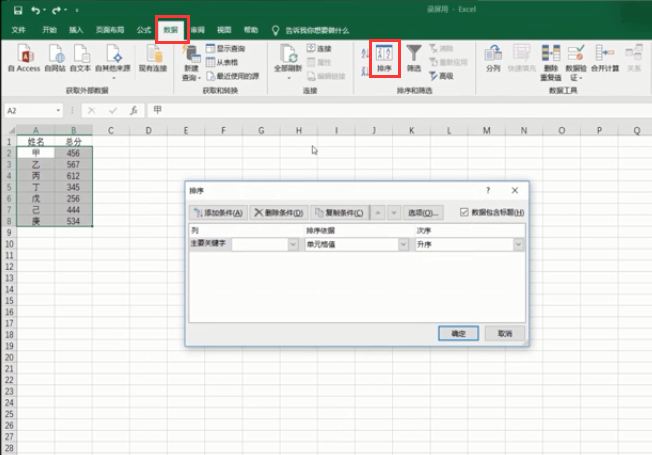Click the Name Box showing A2
Viewport: 652px width, 455px height.
click(x=32, y=110)
